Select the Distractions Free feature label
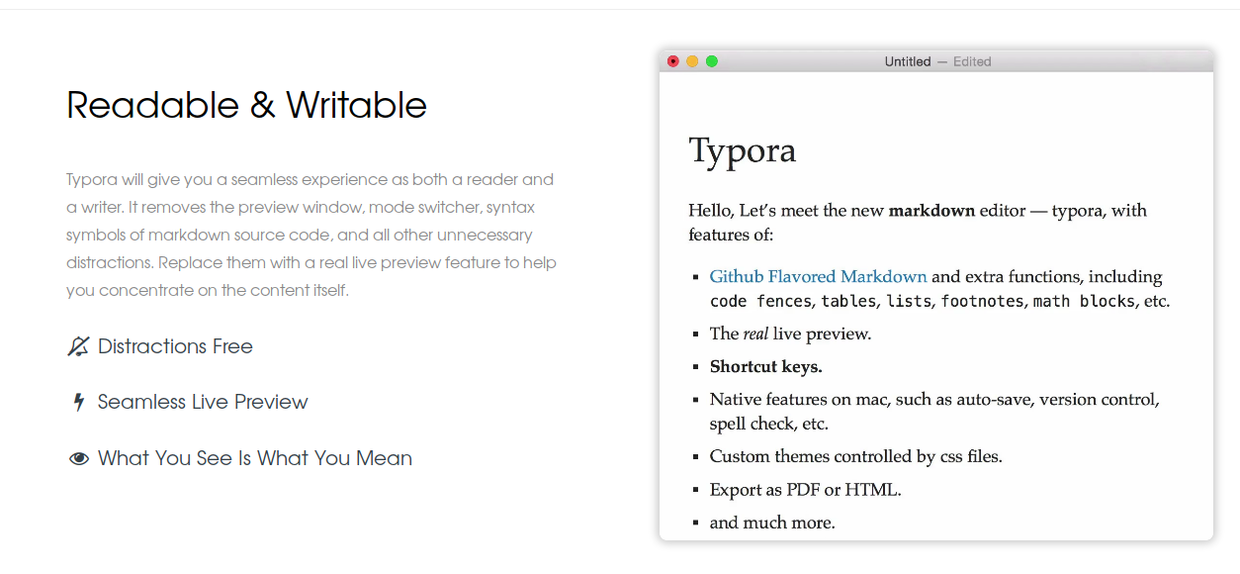Viewport: 1240px width, 574px height. click(x=175, y=347)
